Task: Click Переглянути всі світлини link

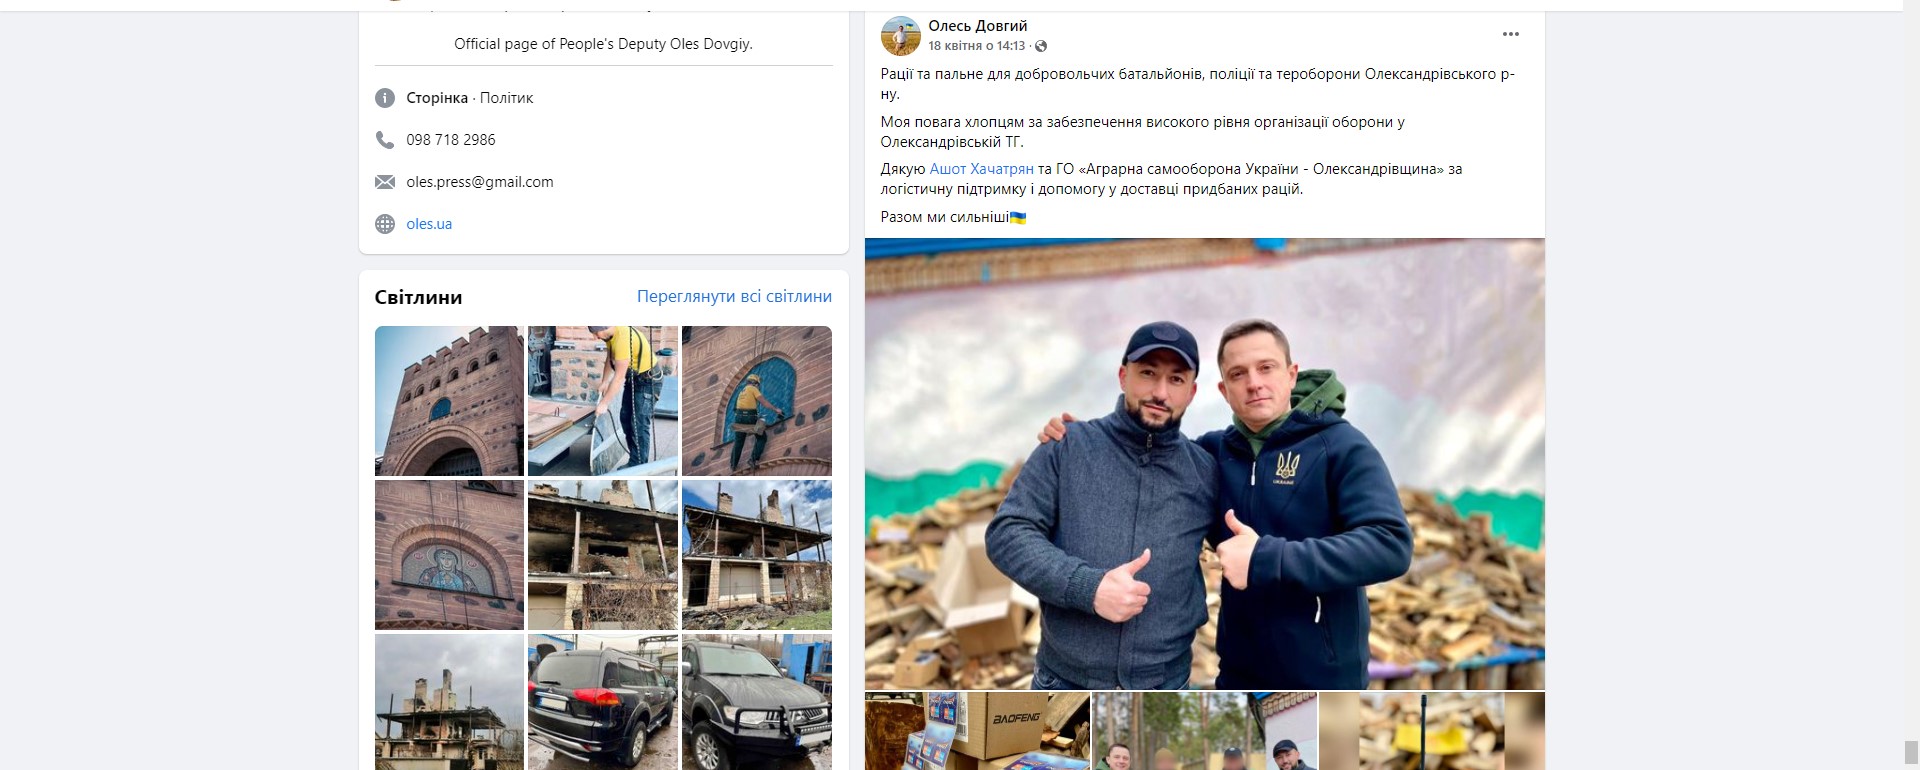Action: pyautogui.click(x=734, y=296)
